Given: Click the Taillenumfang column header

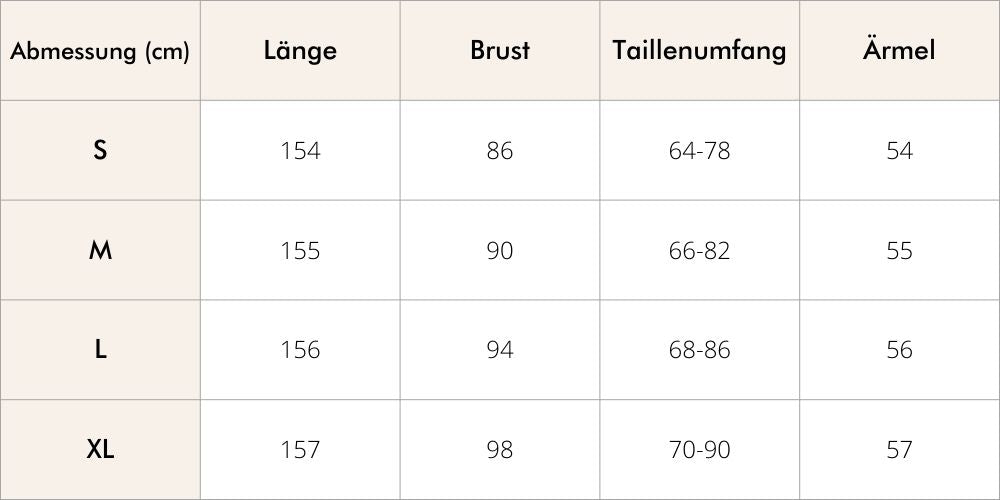Looking at the screenshot, I should (700, 51).
